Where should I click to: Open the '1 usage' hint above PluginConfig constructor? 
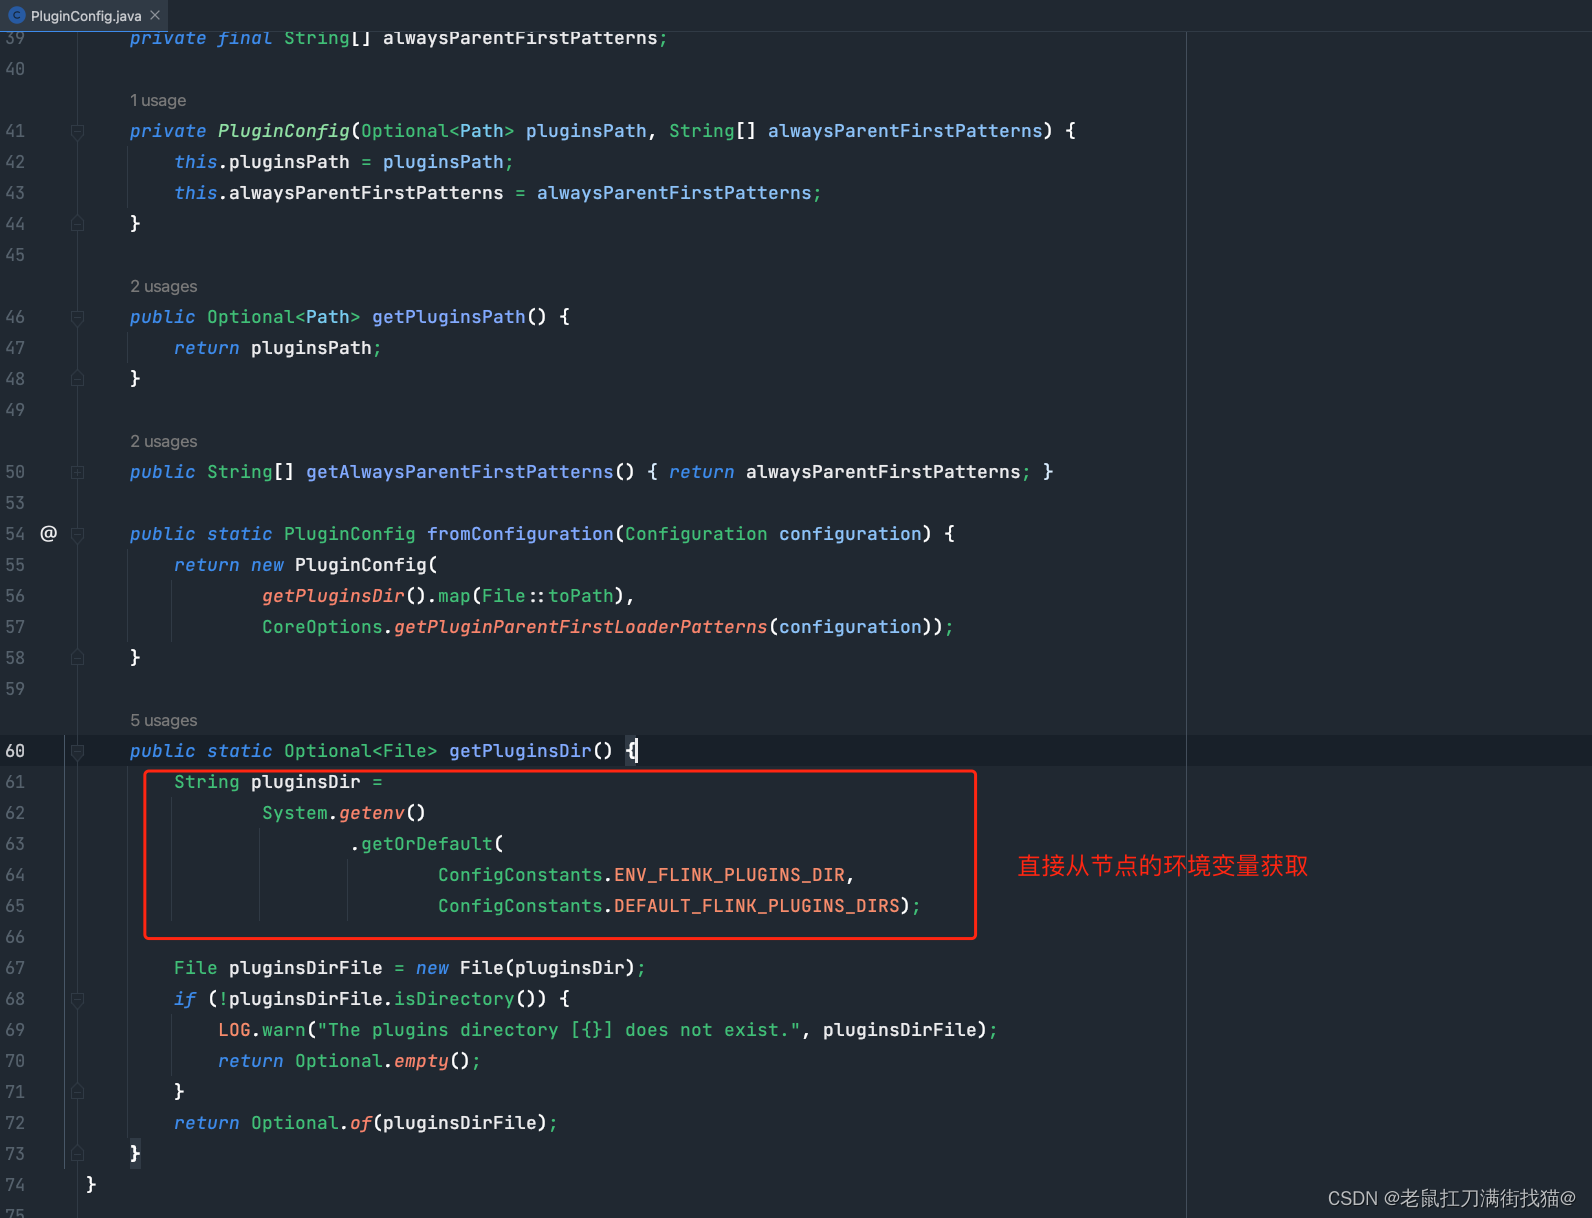point(158,100)
